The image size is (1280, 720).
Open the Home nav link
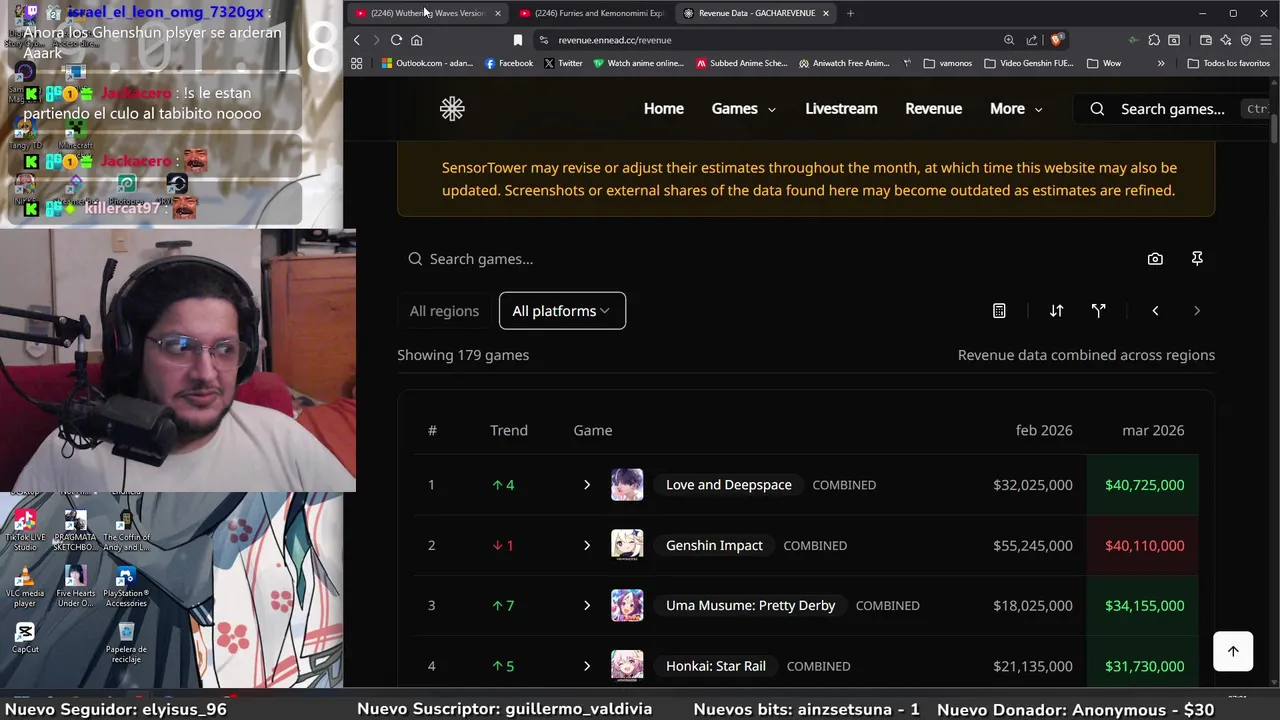(x=664, y=109)
